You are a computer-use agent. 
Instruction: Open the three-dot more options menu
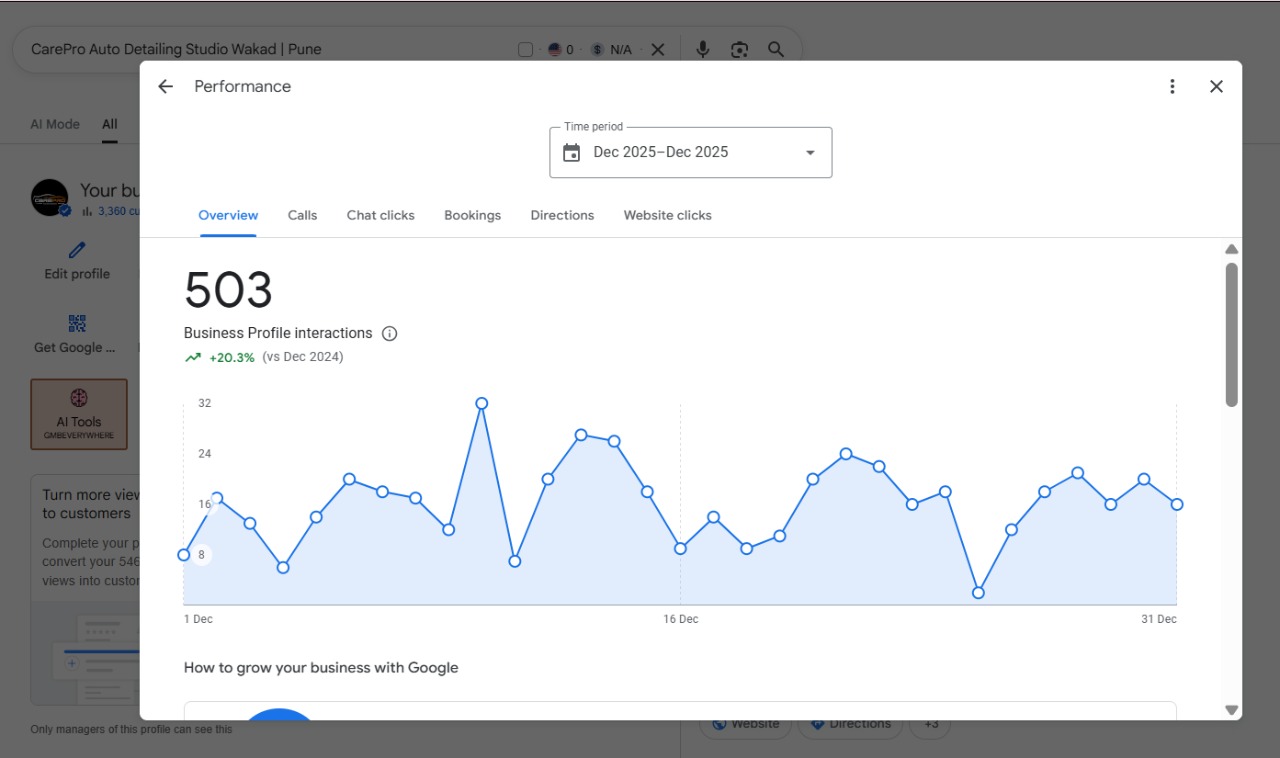tap(1172, 87)
